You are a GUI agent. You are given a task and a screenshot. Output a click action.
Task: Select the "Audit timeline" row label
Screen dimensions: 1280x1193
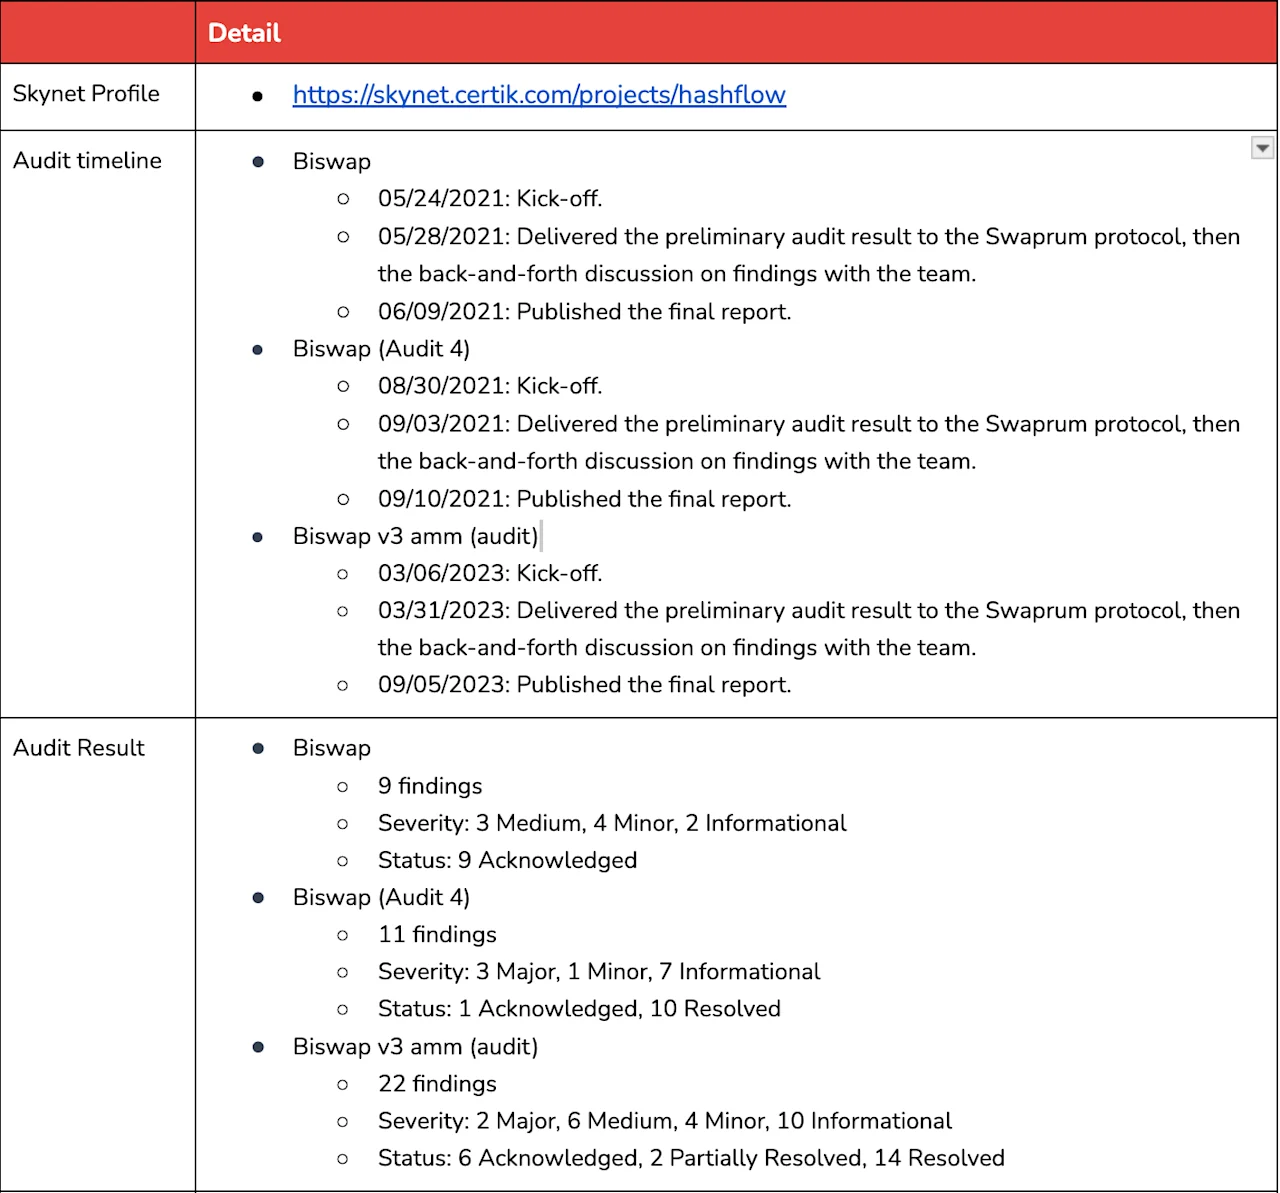click(87, 161)
